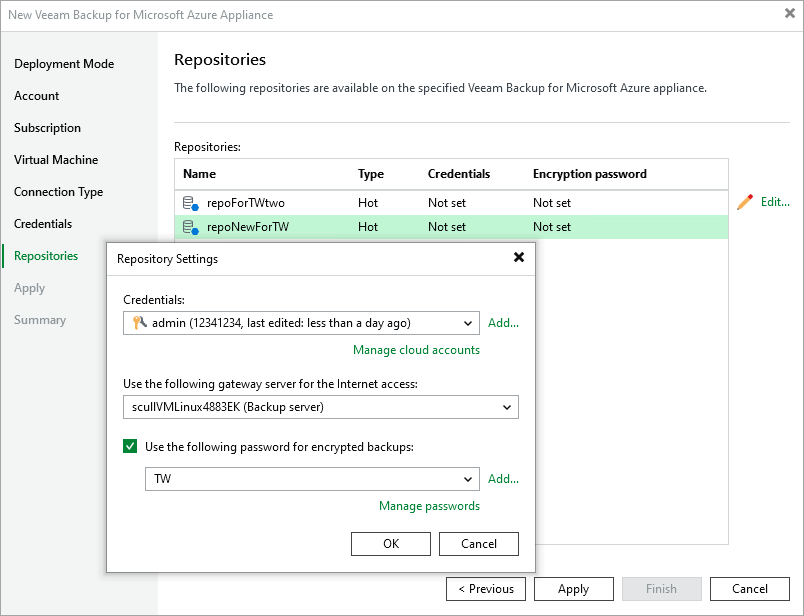Viewport: 804px width, 616px height.
Task: Select the Summary wizard step
Action: point(40,320)
